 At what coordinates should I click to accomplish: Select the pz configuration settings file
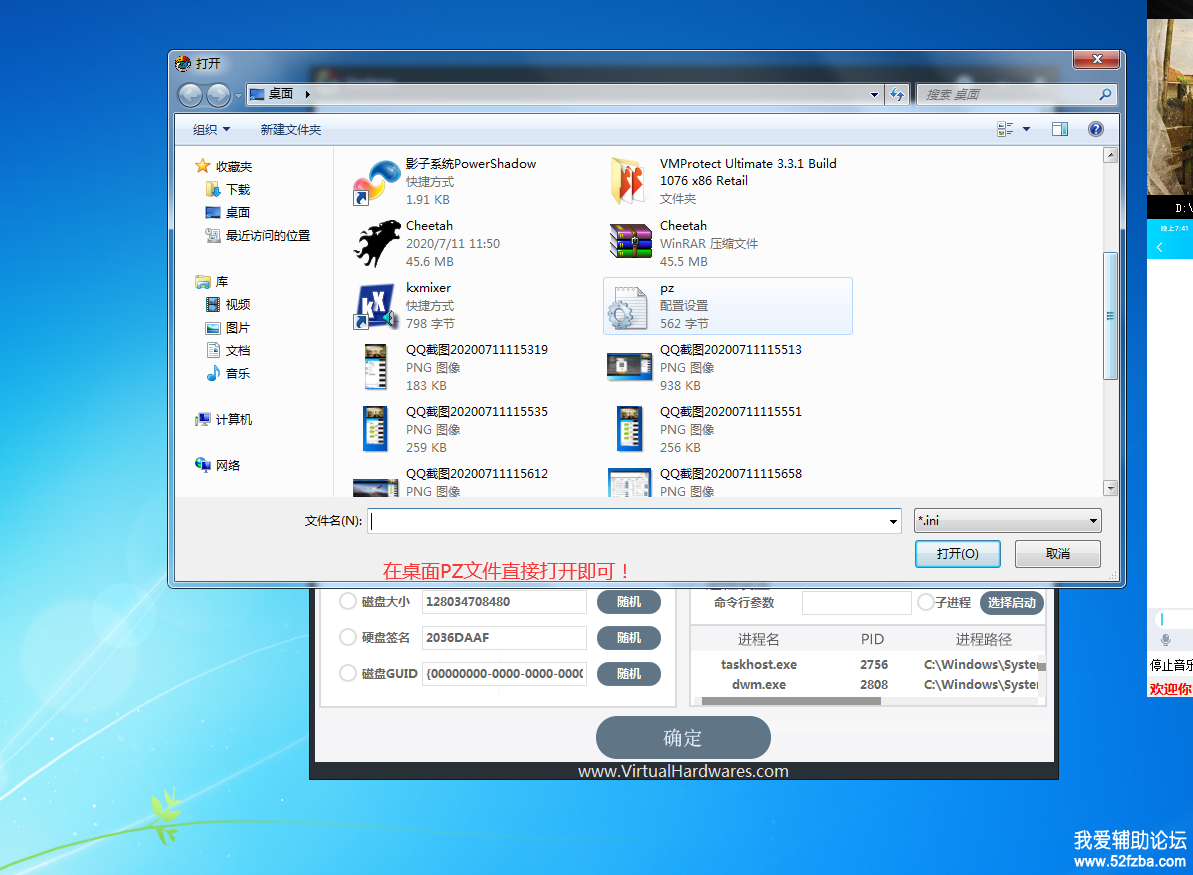pyautogui.click(x=629, y=306)
